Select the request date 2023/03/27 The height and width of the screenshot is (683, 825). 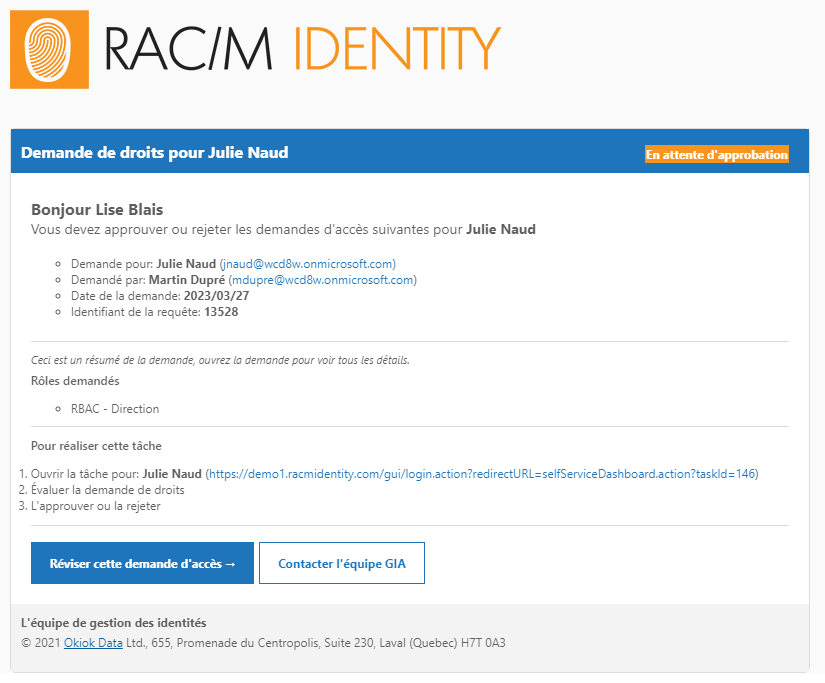[x=216, y=296]
